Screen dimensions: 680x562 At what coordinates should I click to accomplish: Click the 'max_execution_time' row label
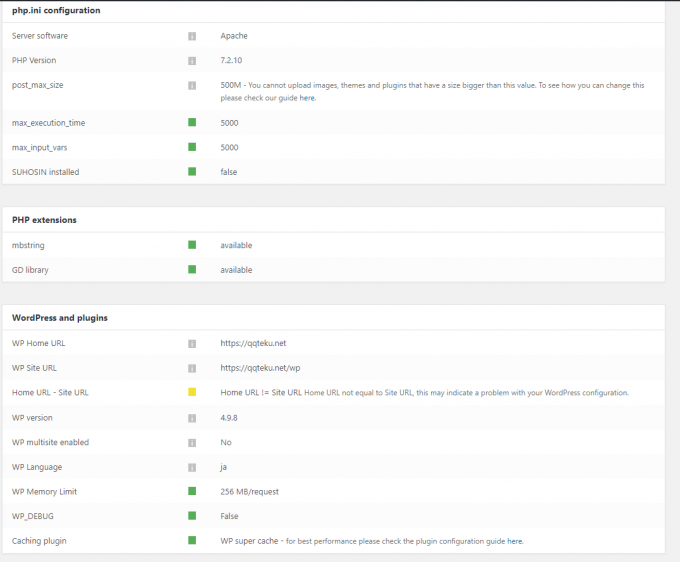click(48, 123)
